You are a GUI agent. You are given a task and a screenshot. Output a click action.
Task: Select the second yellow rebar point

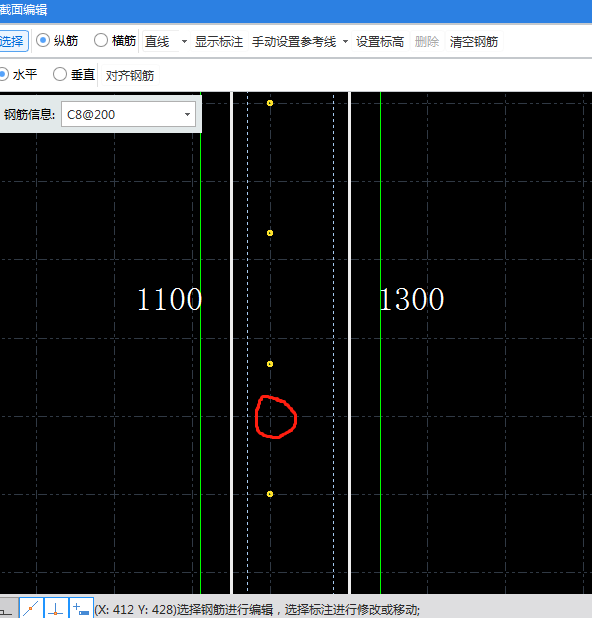(270, 233)
